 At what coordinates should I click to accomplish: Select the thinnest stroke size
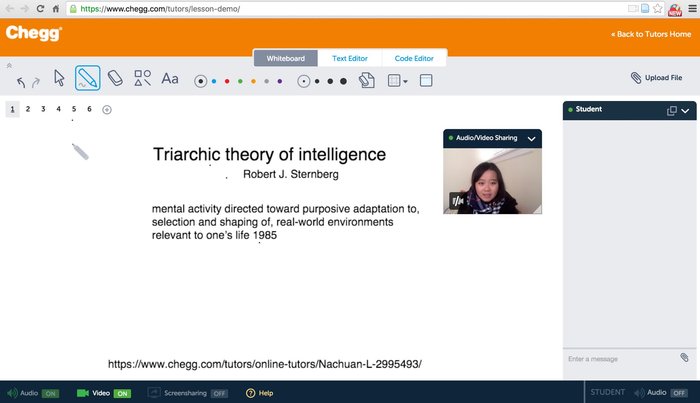click(304, 81)
